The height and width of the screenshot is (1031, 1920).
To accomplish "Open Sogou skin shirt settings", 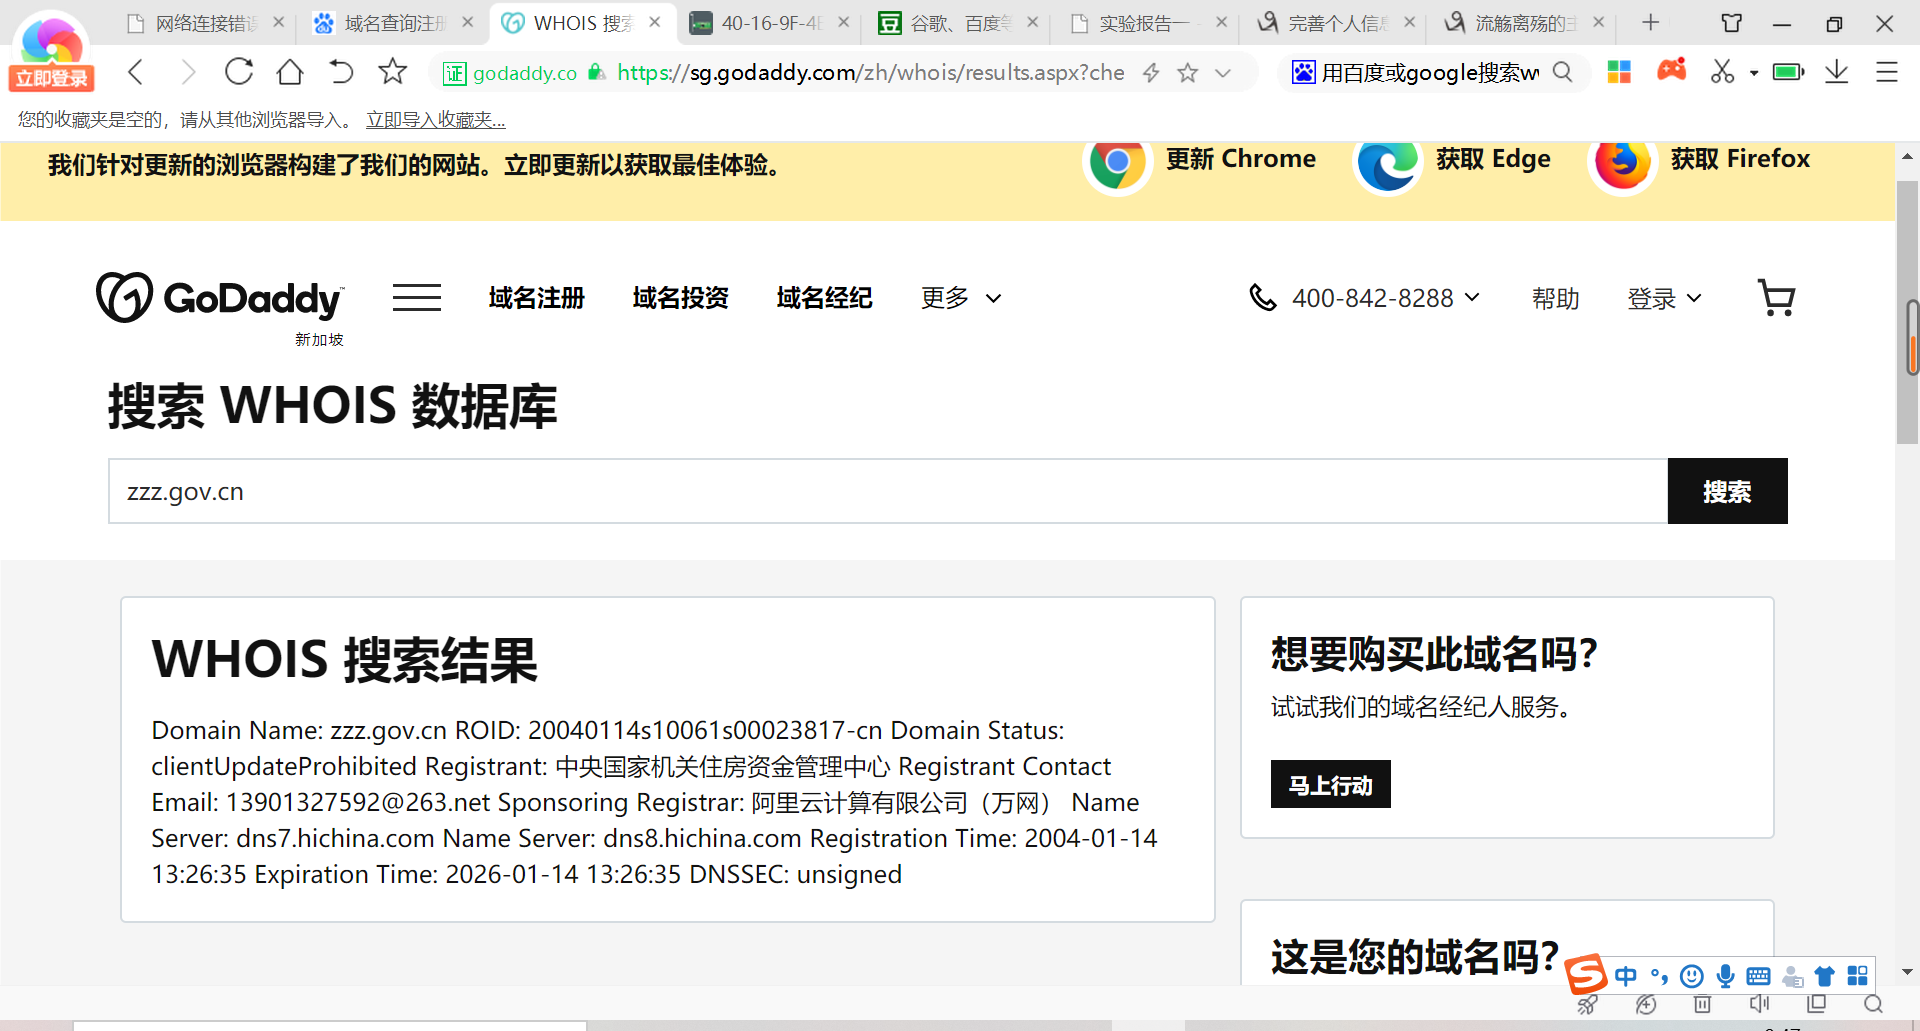I will 1825,976.
